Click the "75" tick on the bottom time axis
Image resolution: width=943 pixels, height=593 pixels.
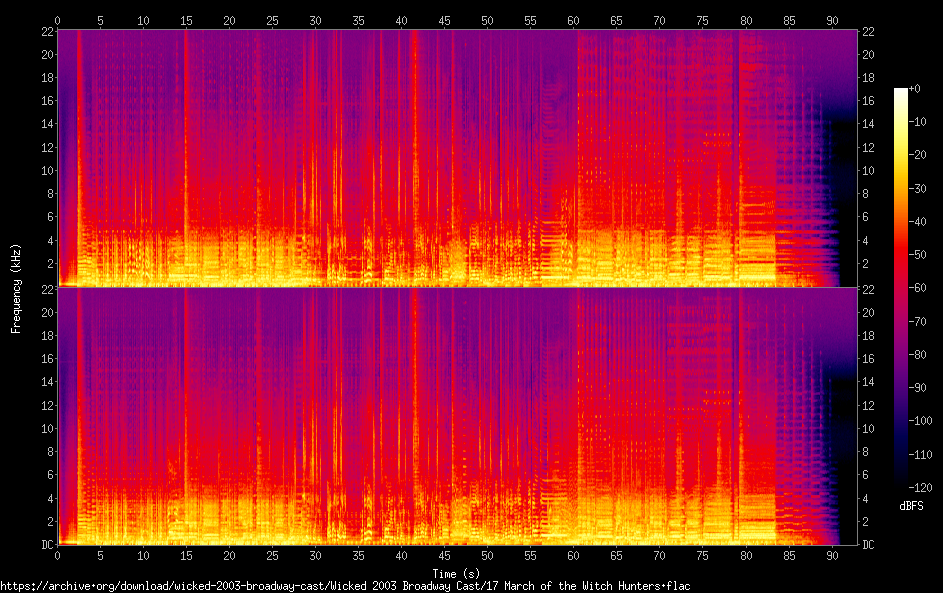703,556
